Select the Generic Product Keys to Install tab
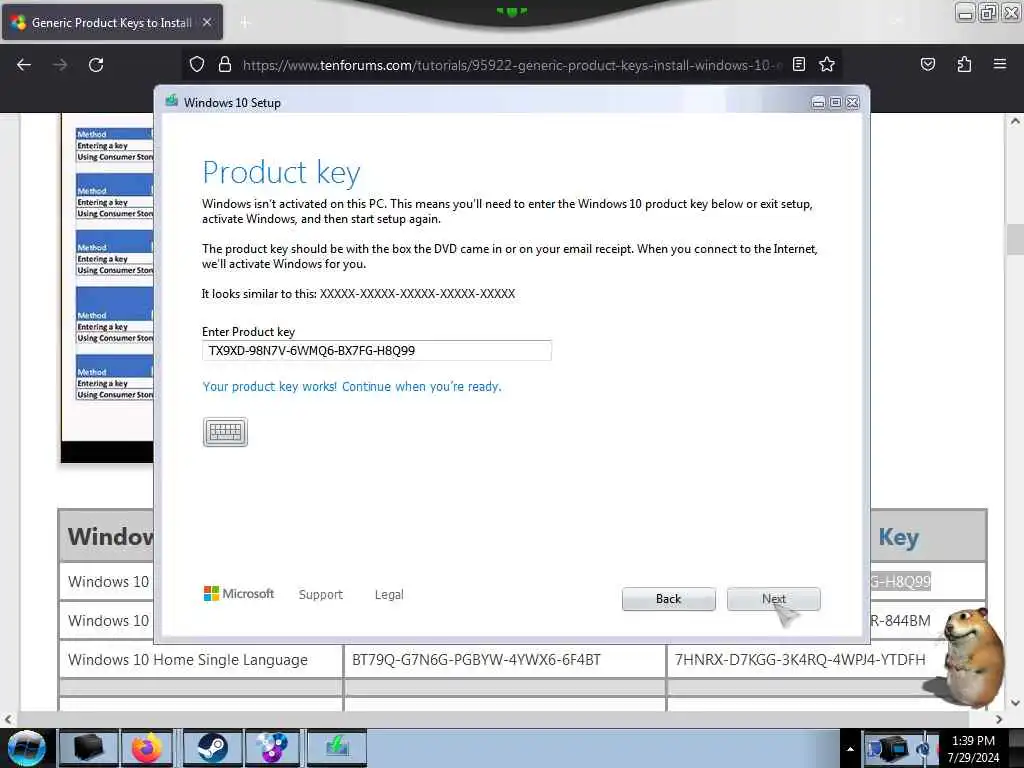The width and height of the screenshot is (1024, 768). coord(112,22)
